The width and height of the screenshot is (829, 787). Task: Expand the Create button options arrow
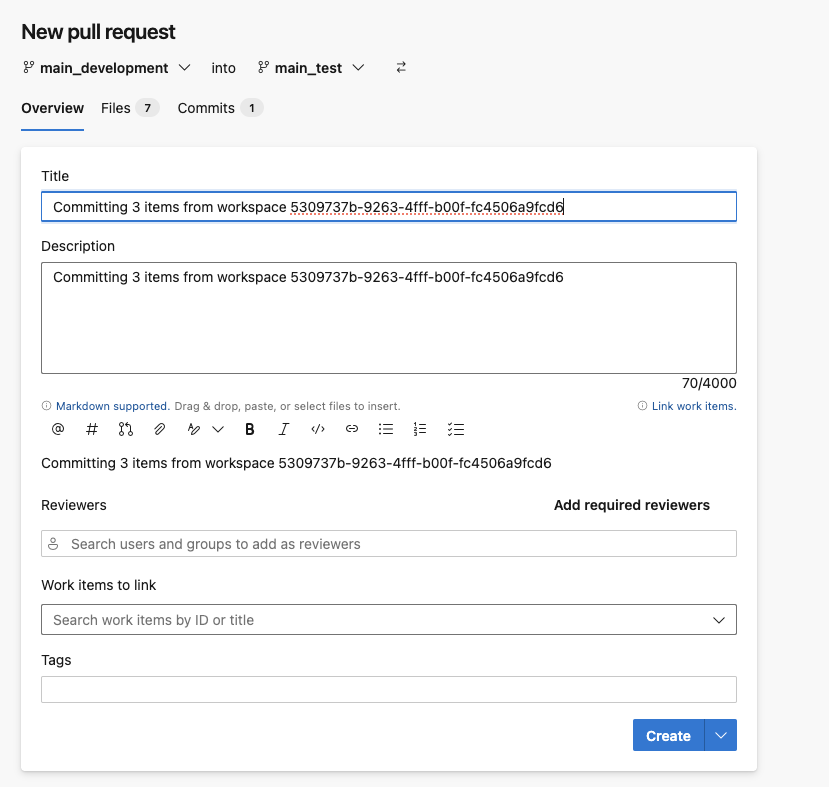[721, 735]
